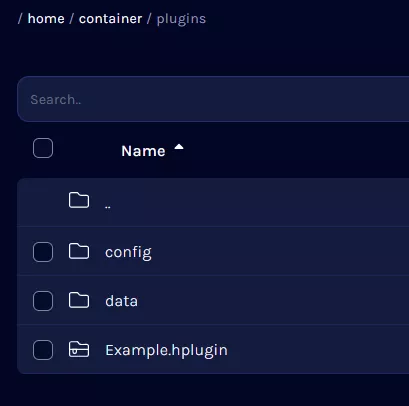Viewport: 409px width, 406px height.
Task: Open the parent directory folder icon
Action: click(79, 200)
